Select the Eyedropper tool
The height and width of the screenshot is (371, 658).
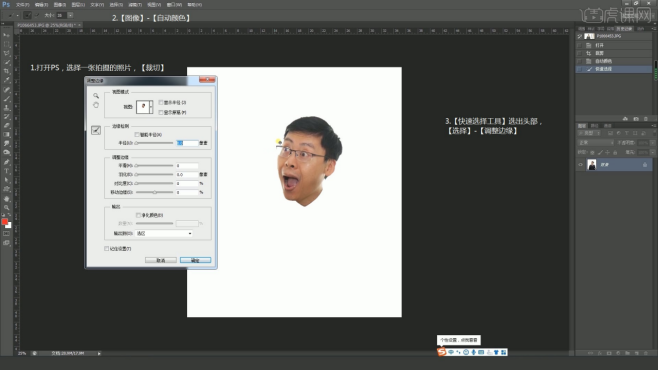pyautogui.click(x=6, y=80)
